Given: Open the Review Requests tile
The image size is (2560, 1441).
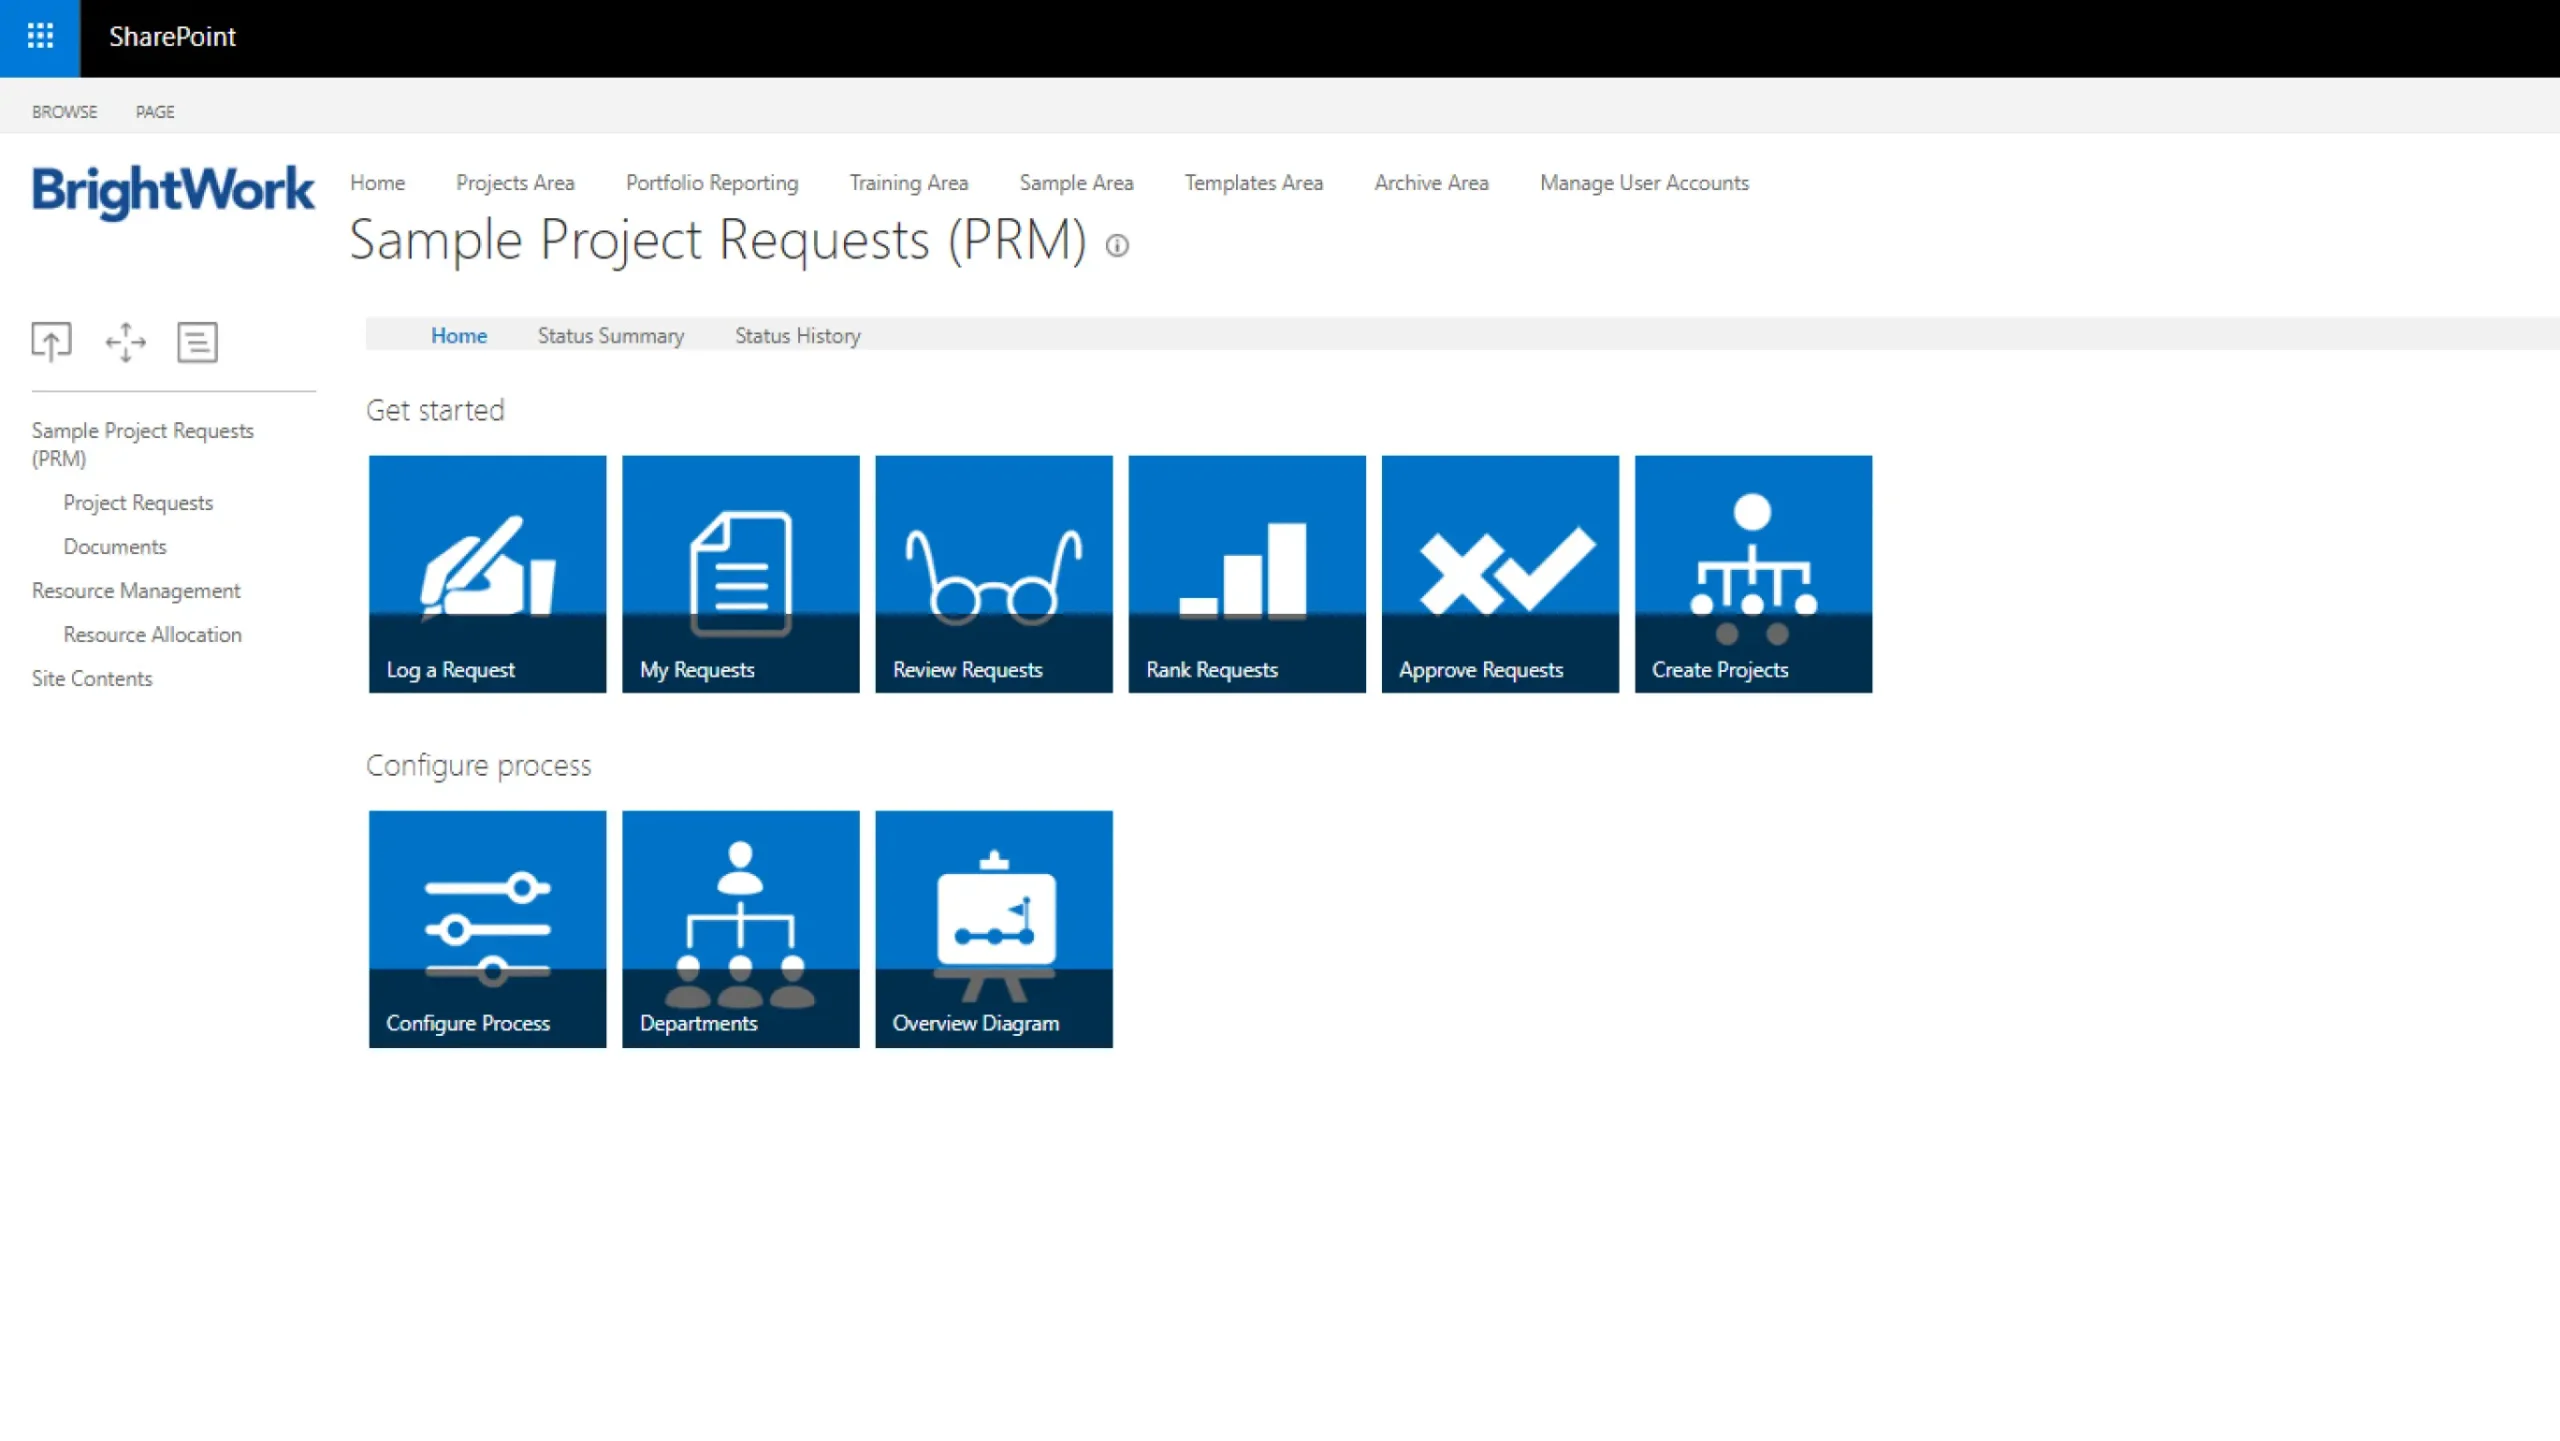Looking at the screenshot, I should point(993,574).
